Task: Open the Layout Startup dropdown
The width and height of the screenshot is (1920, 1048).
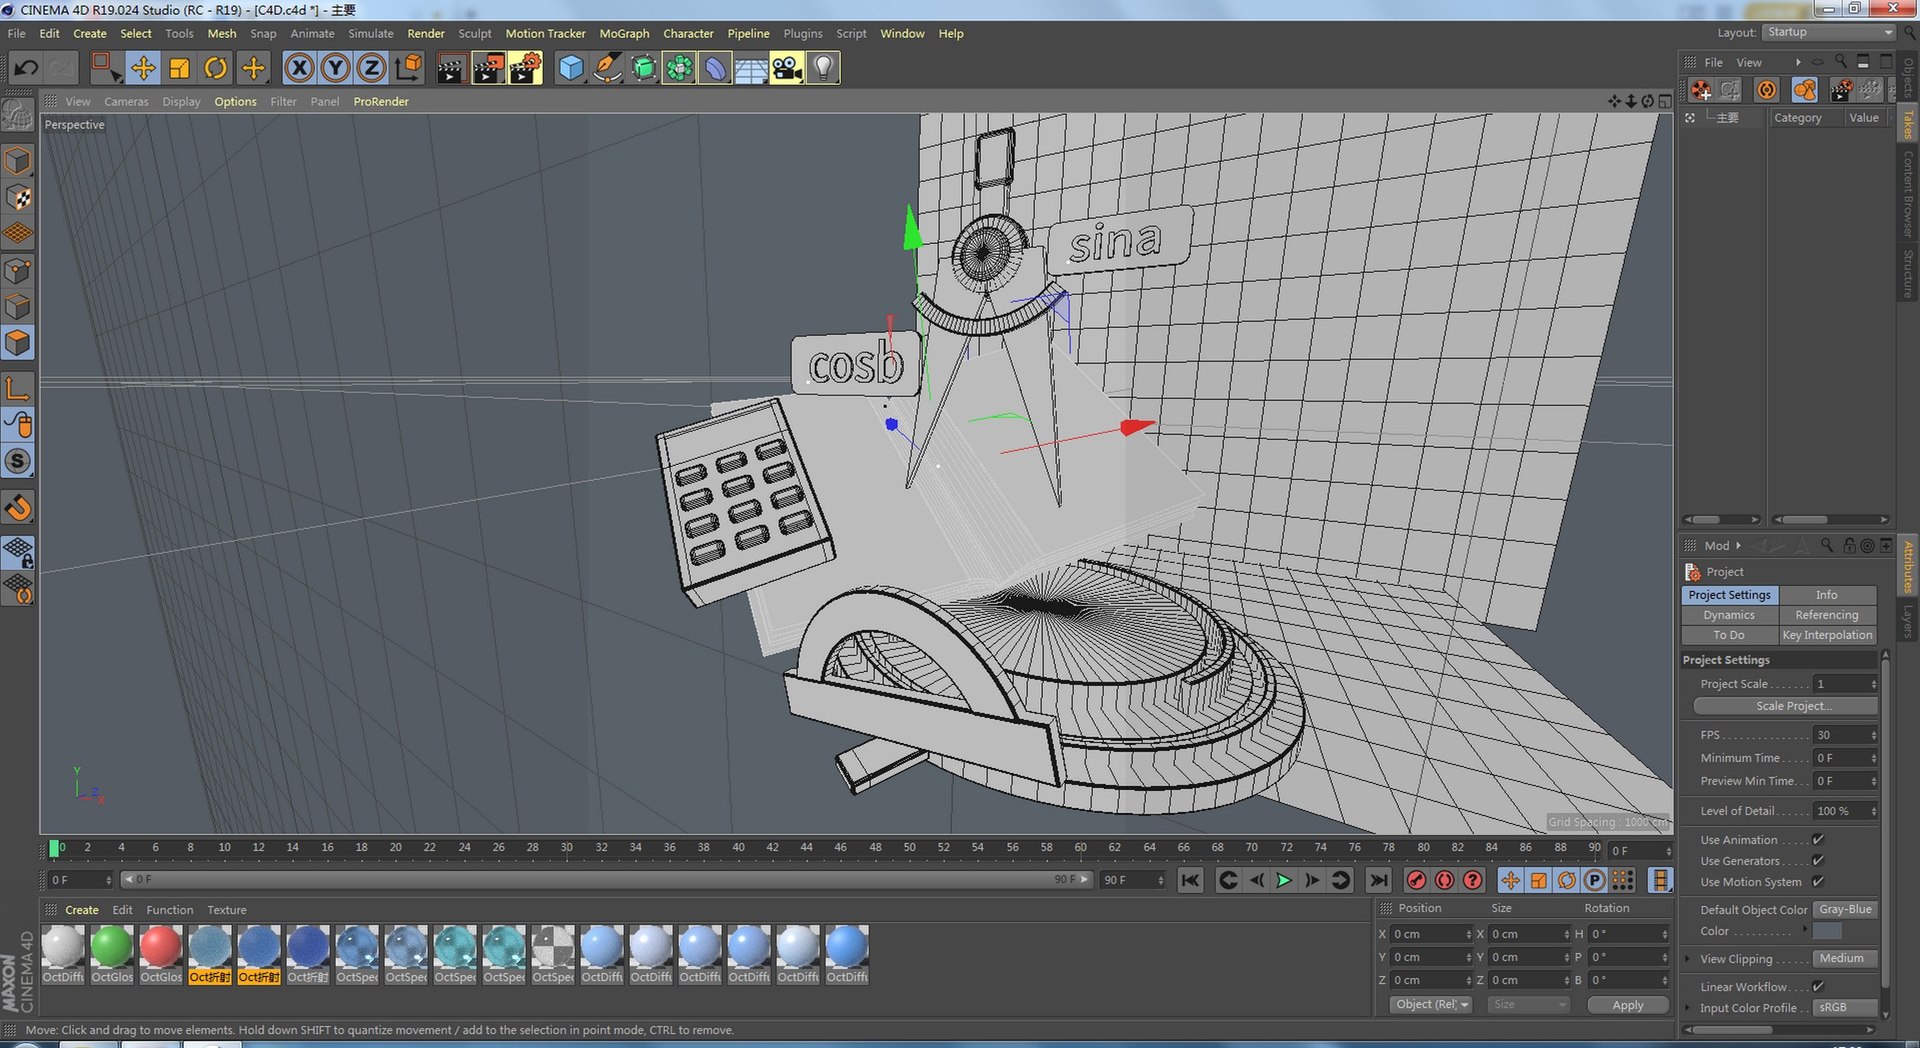Action: tap(1829, 32)
